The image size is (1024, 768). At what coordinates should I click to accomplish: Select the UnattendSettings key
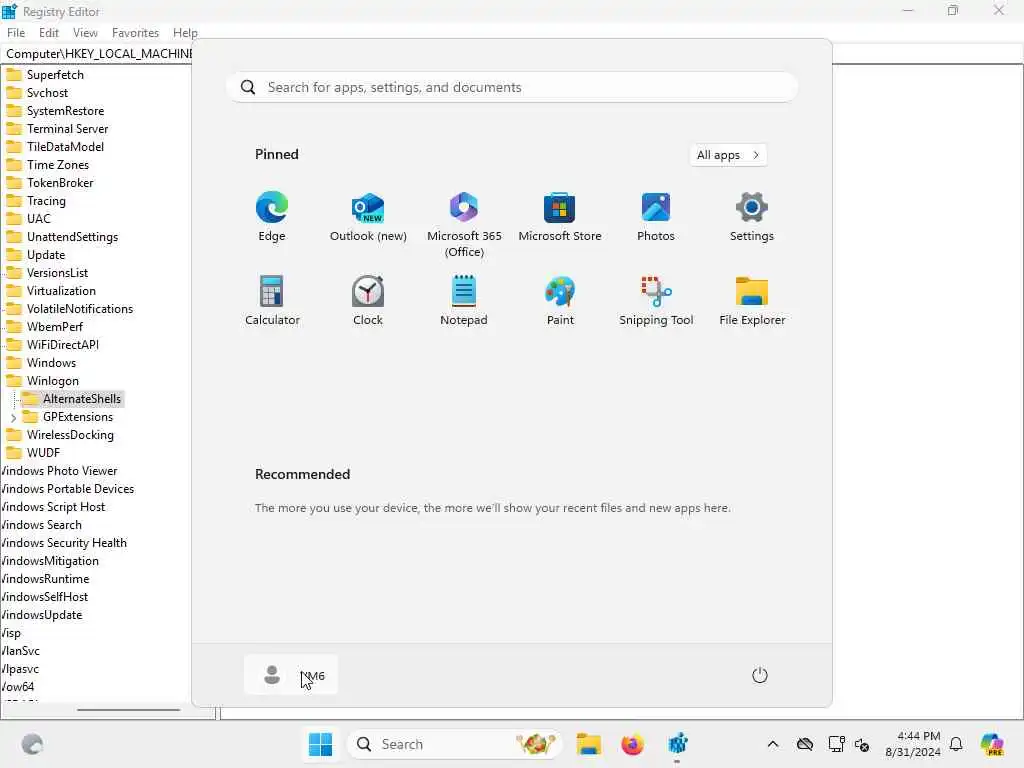[72, 237]
